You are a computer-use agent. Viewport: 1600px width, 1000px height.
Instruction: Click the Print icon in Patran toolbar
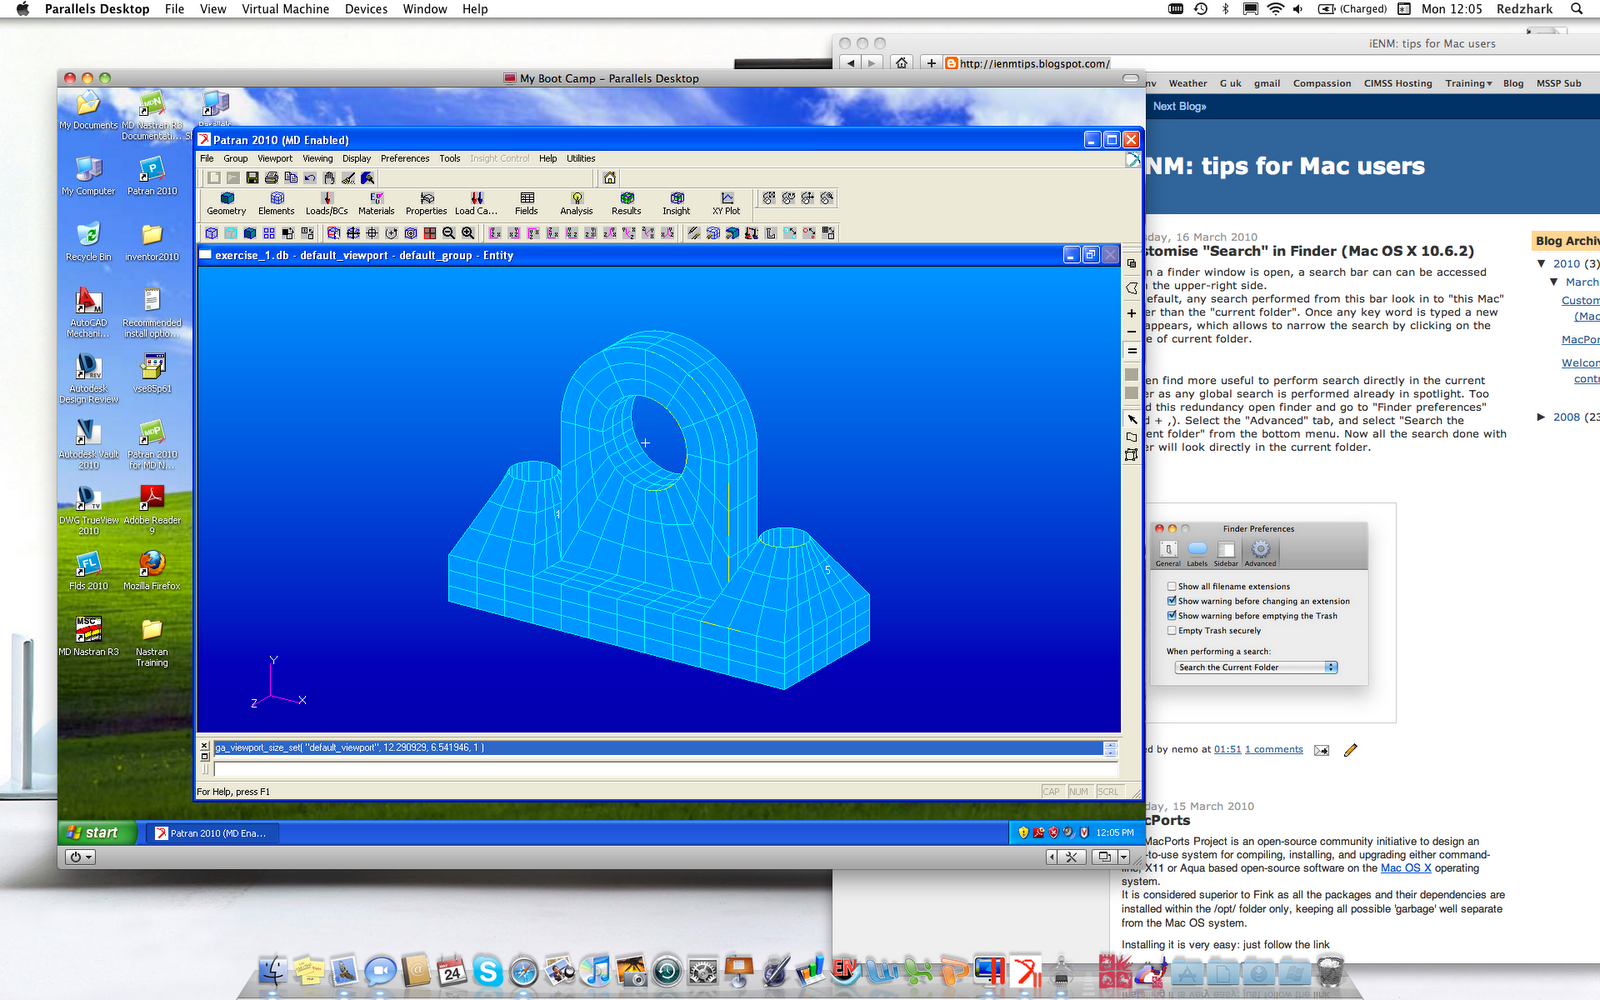pyautogui.click(x=271, y=177)
